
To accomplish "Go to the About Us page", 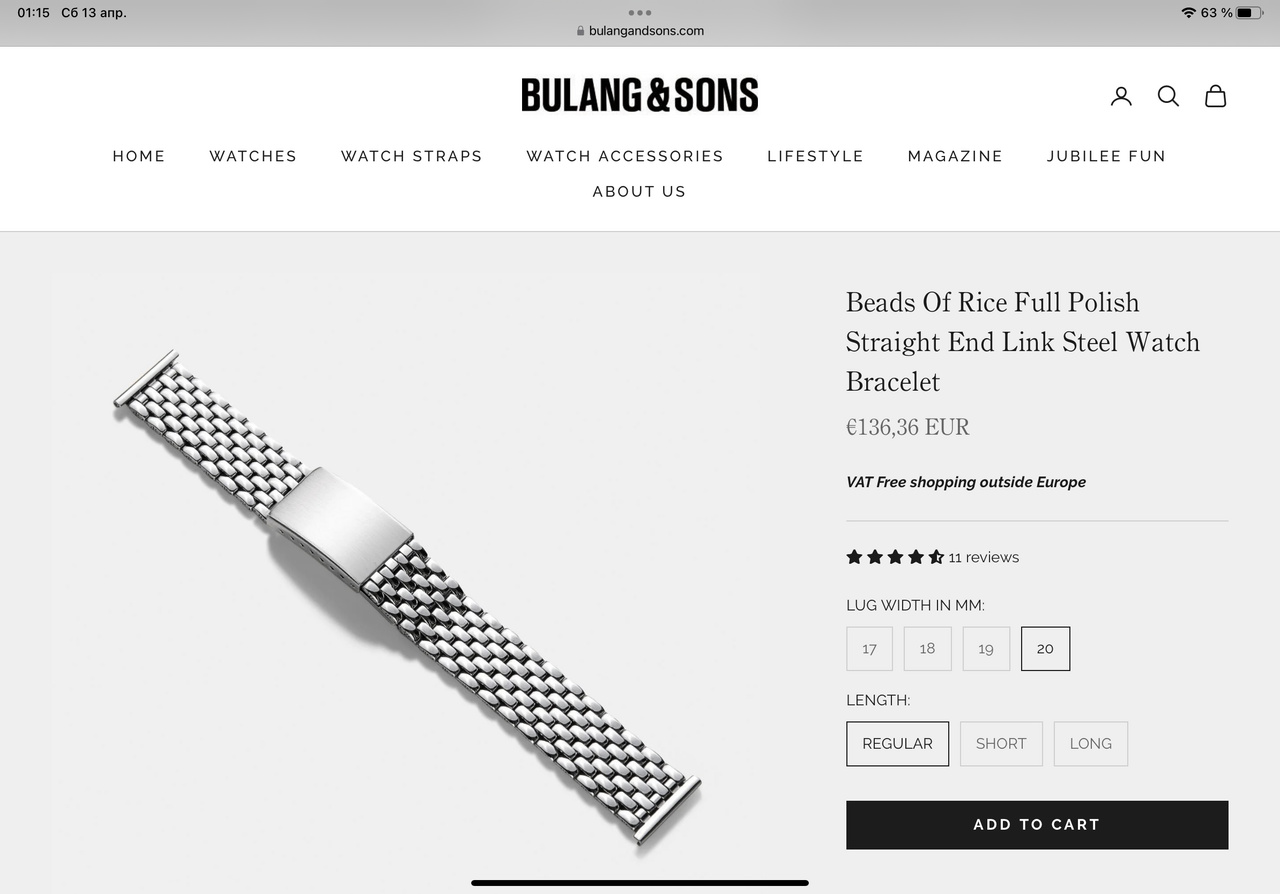I will [x=639, y=191].
